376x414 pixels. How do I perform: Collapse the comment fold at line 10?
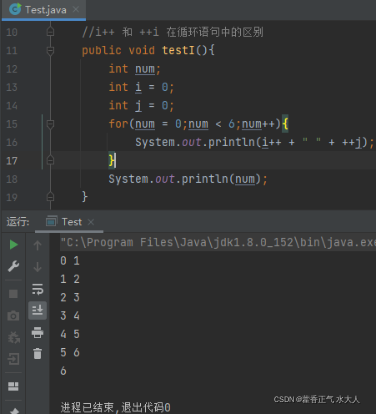coord(50,32)
